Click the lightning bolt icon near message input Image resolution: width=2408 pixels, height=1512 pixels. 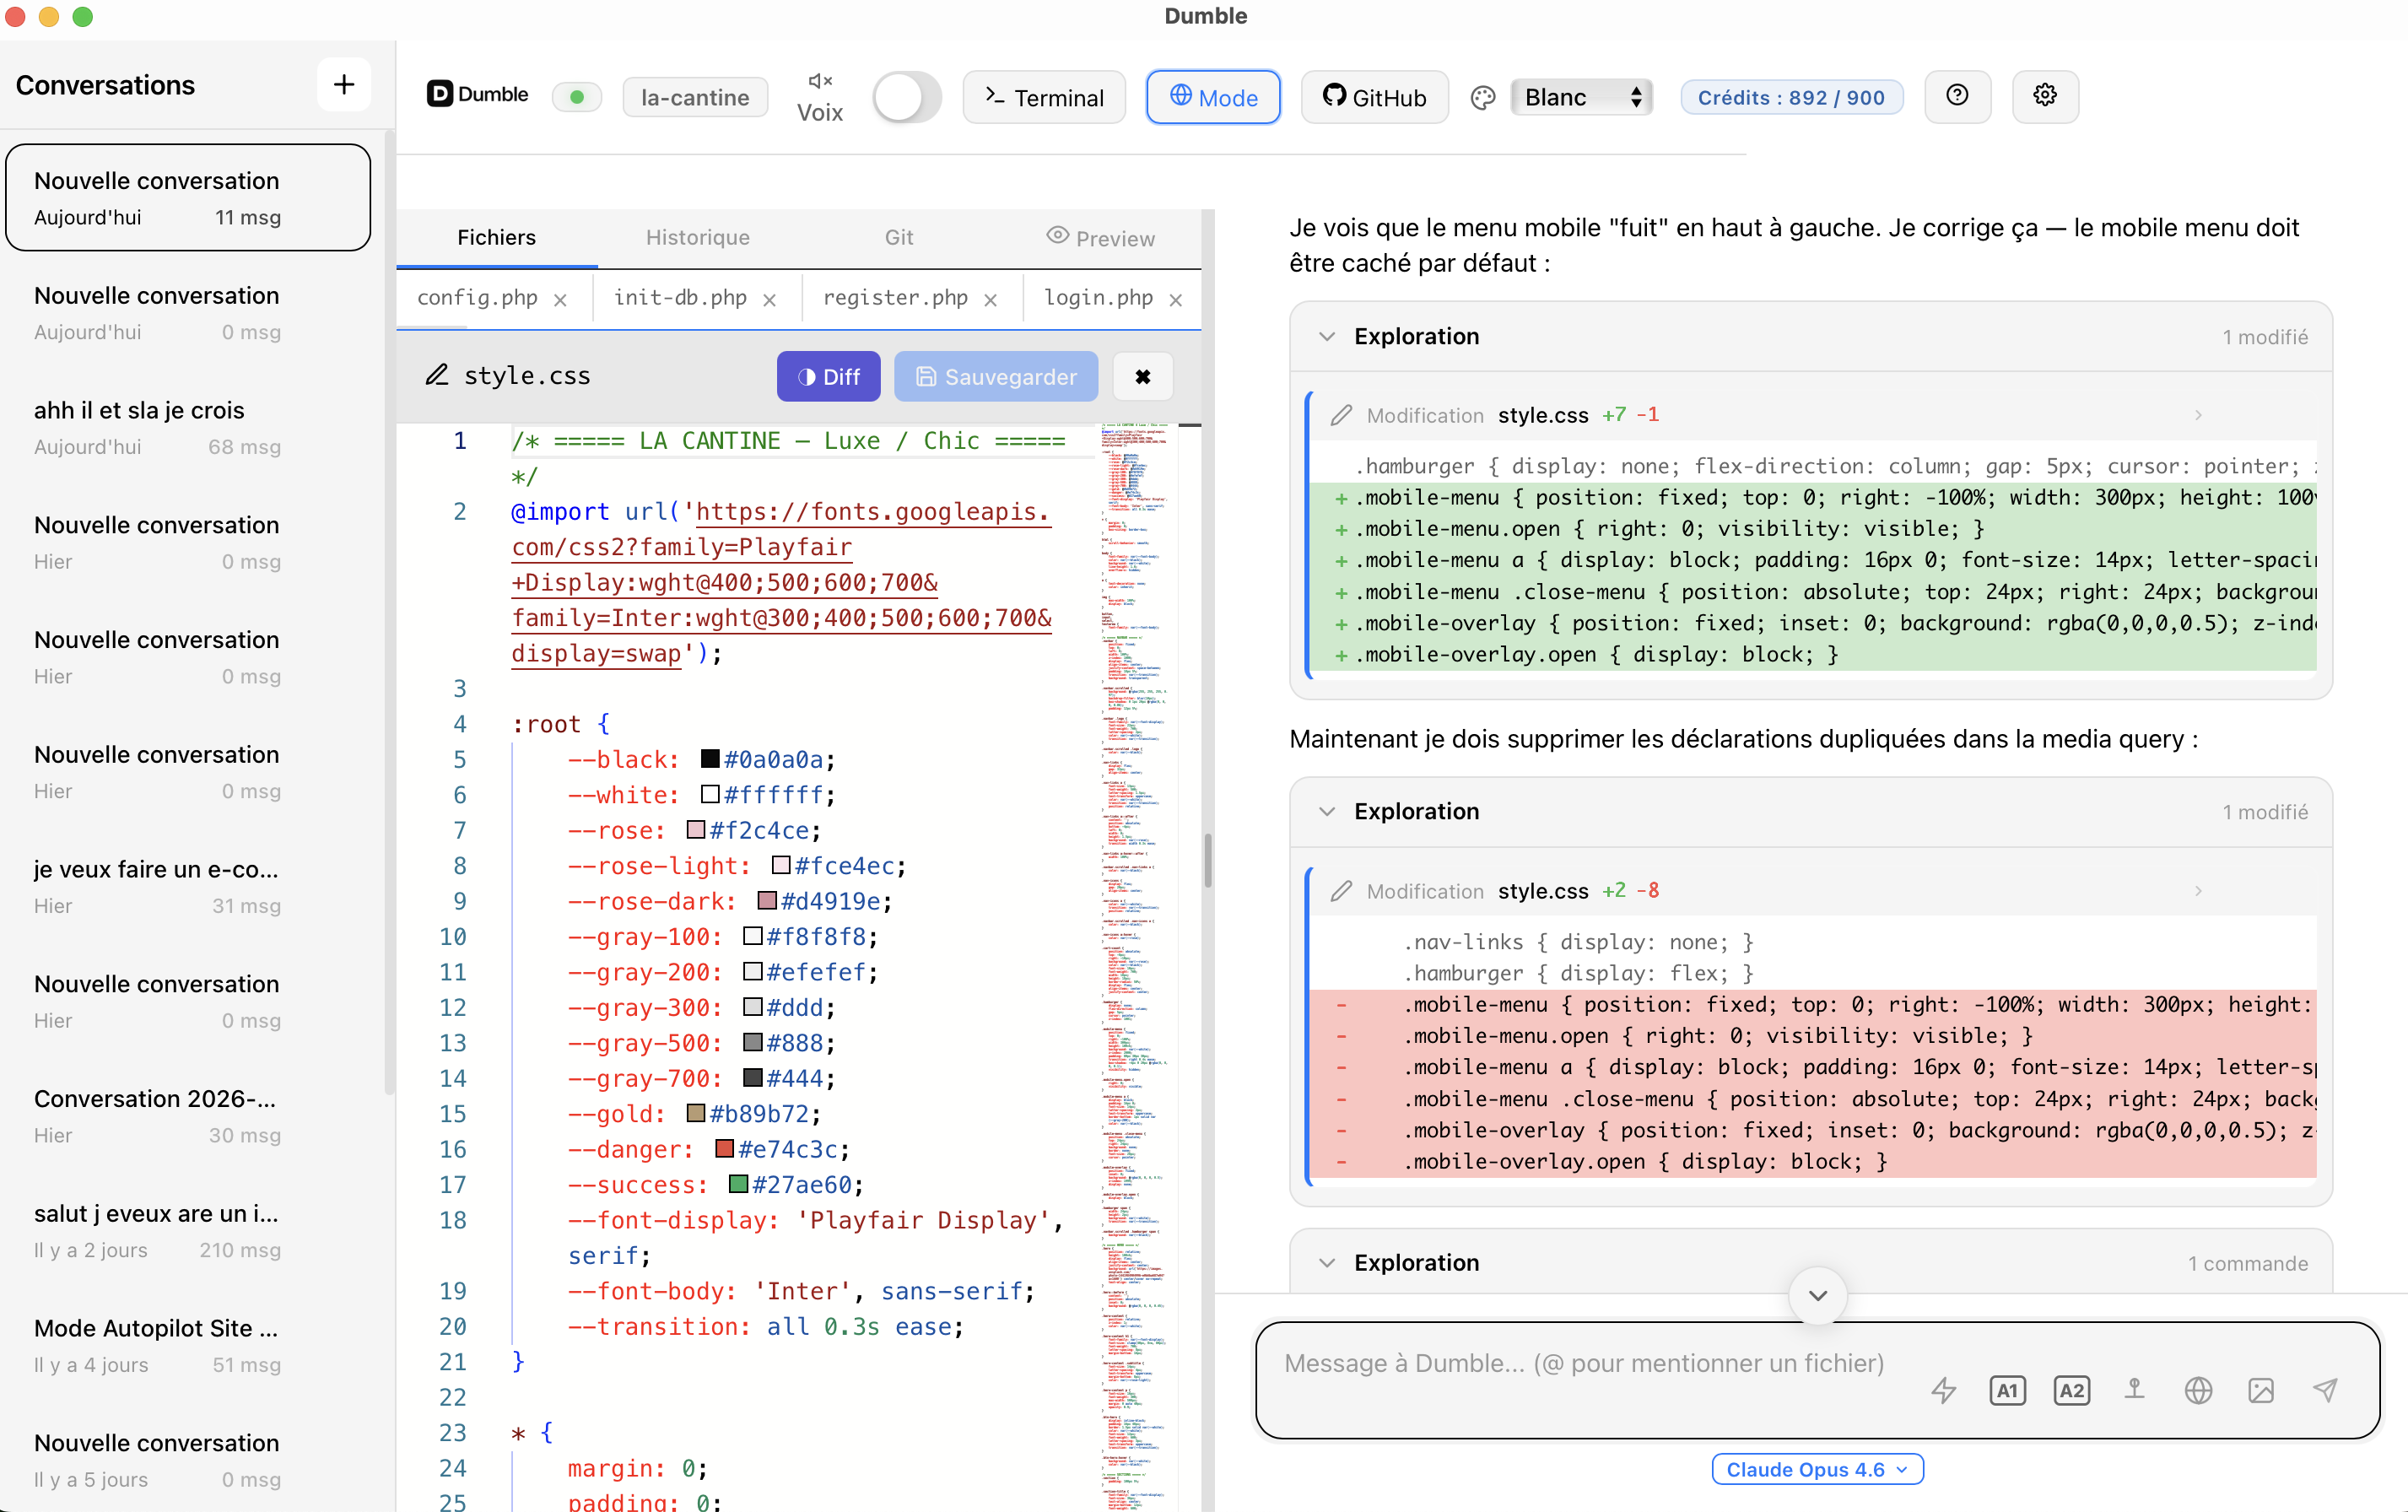coord(1944,1390)
